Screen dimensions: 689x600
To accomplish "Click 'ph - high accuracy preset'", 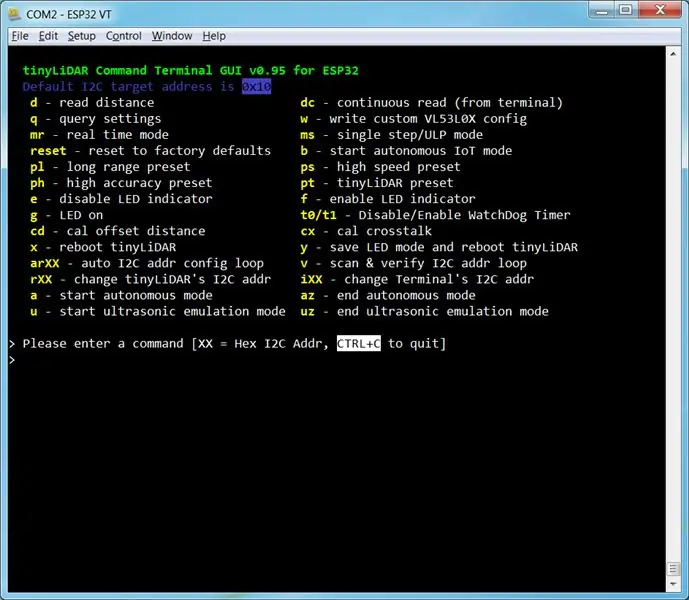I will point(121,183).
